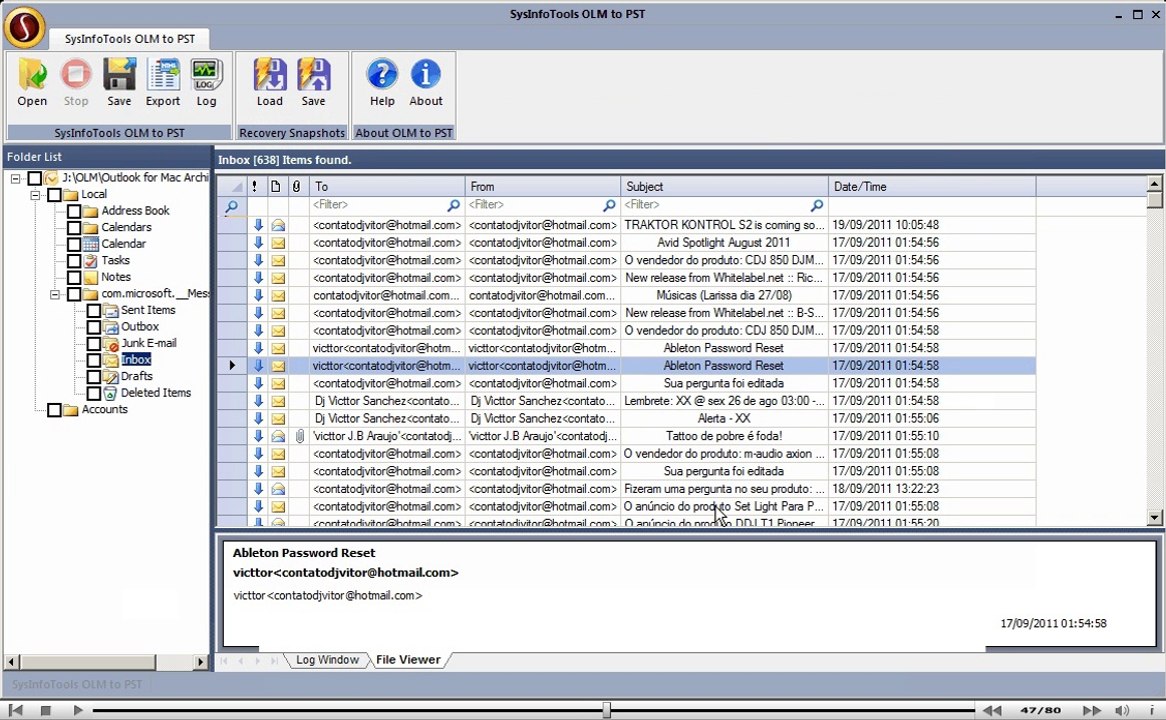Click the search icon in From filter
The width and height of the screenshot is (1166, 720).
(x=609, y=205)
